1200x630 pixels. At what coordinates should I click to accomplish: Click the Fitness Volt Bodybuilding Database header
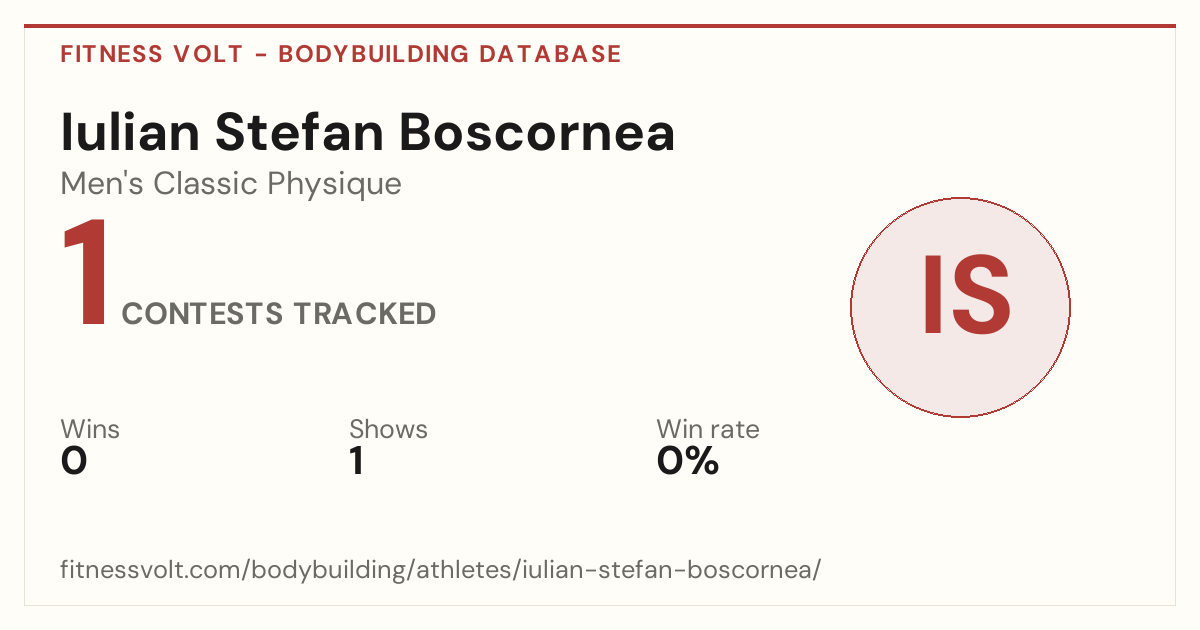tap(341, 54)
